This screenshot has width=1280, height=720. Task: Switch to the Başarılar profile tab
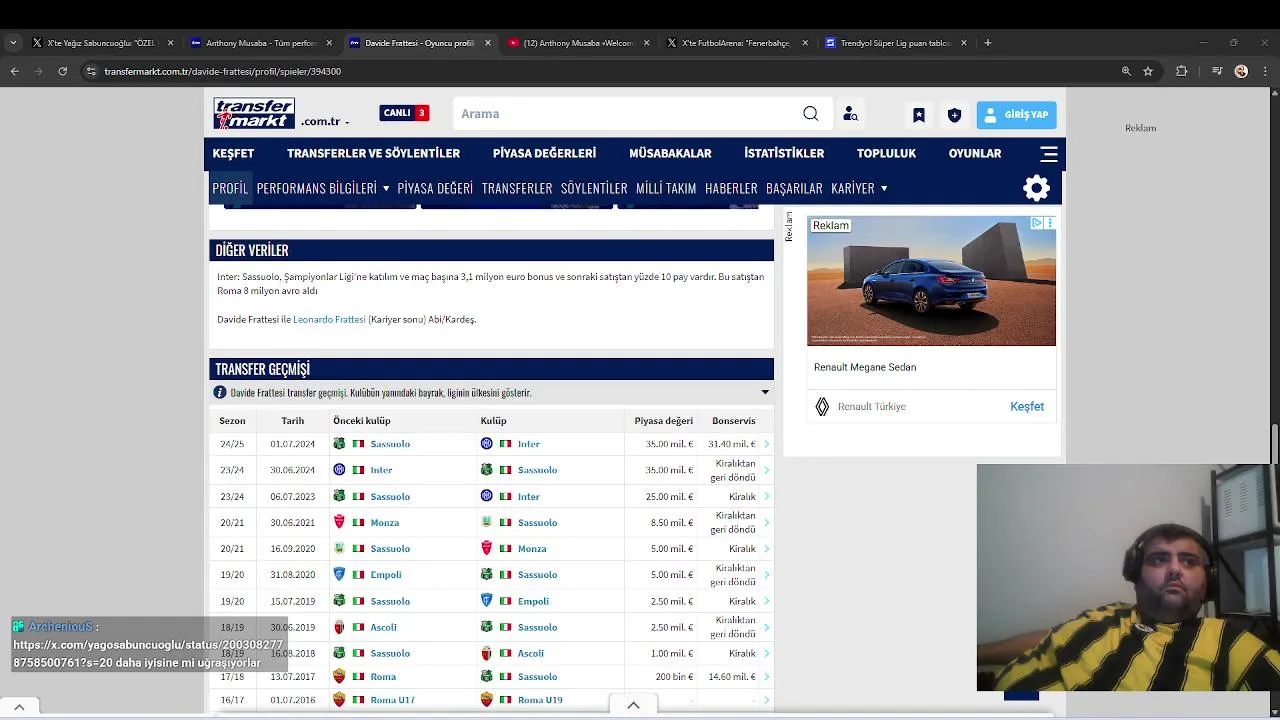click(794, 188)
